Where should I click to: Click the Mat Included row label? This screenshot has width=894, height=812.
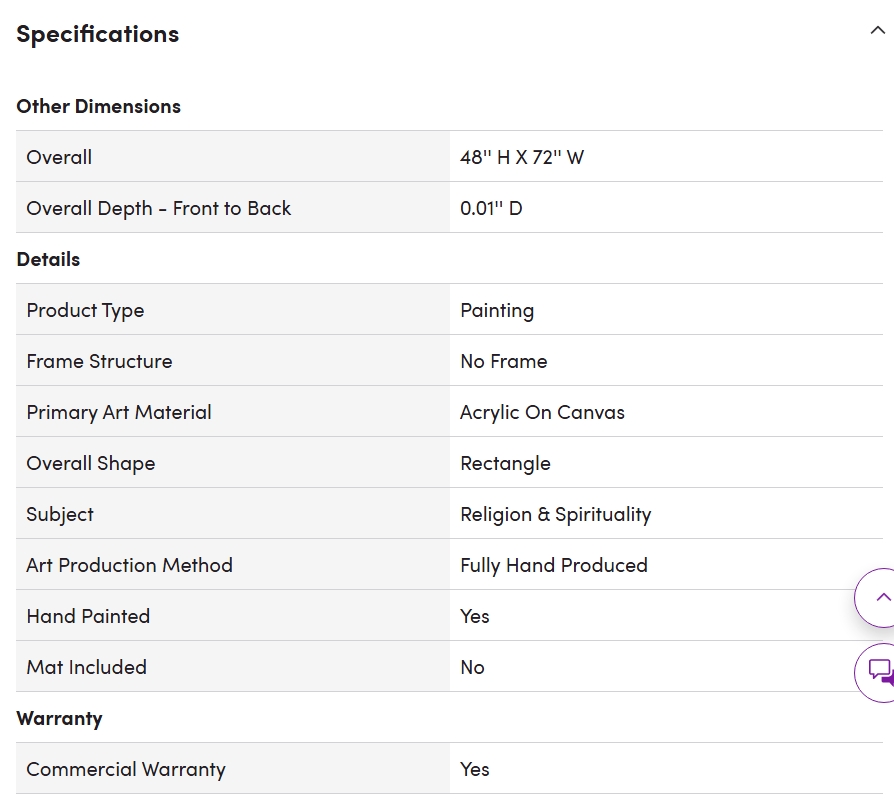[x=86, y=667]
